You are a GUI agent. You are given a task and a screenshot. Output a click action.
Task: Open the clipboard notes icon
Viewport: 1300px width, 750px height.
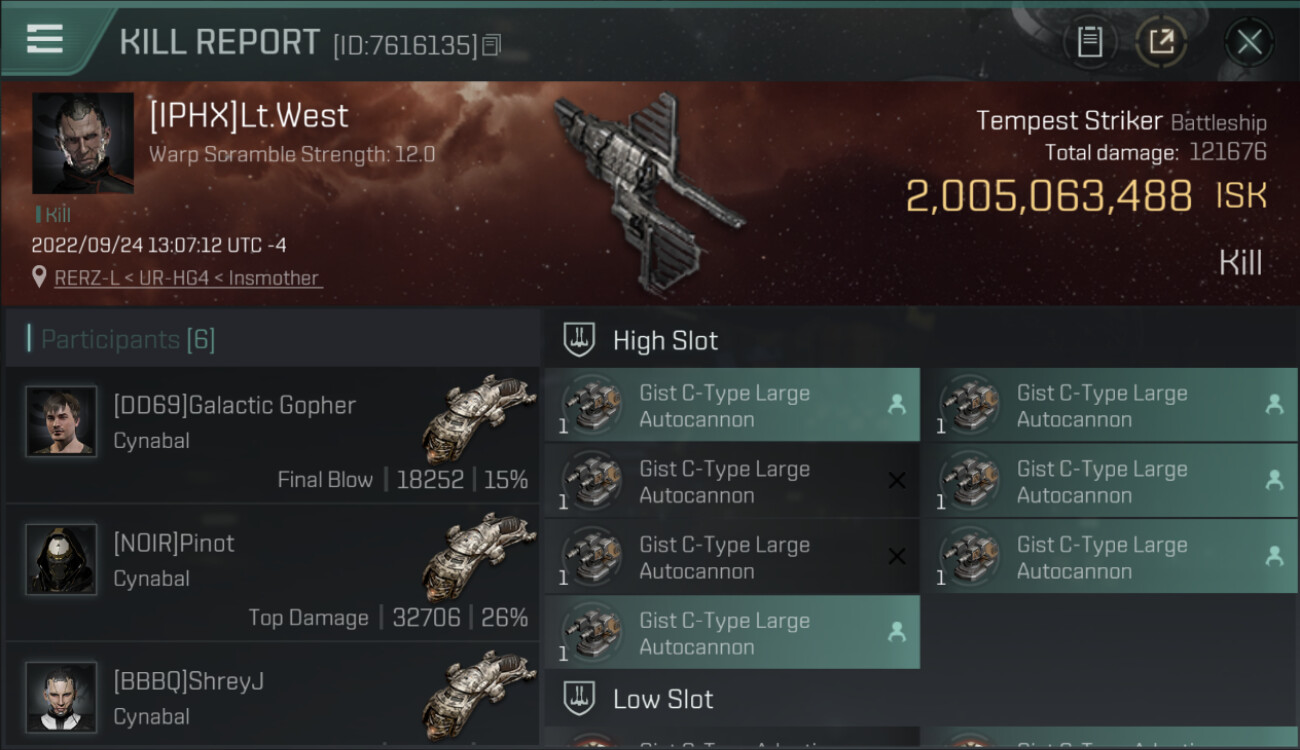click(x=1090, y=42)
